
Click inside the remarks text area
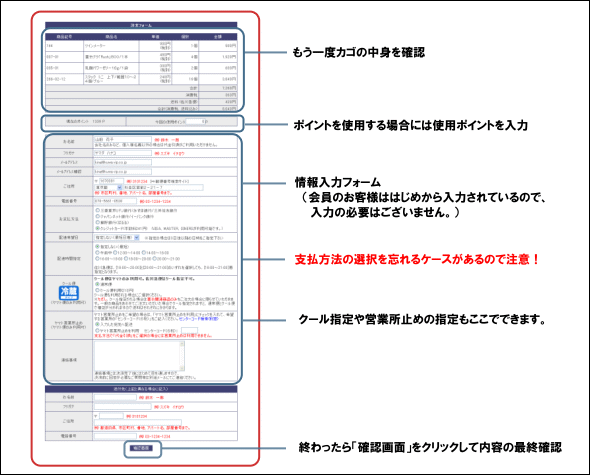[137, 356]
